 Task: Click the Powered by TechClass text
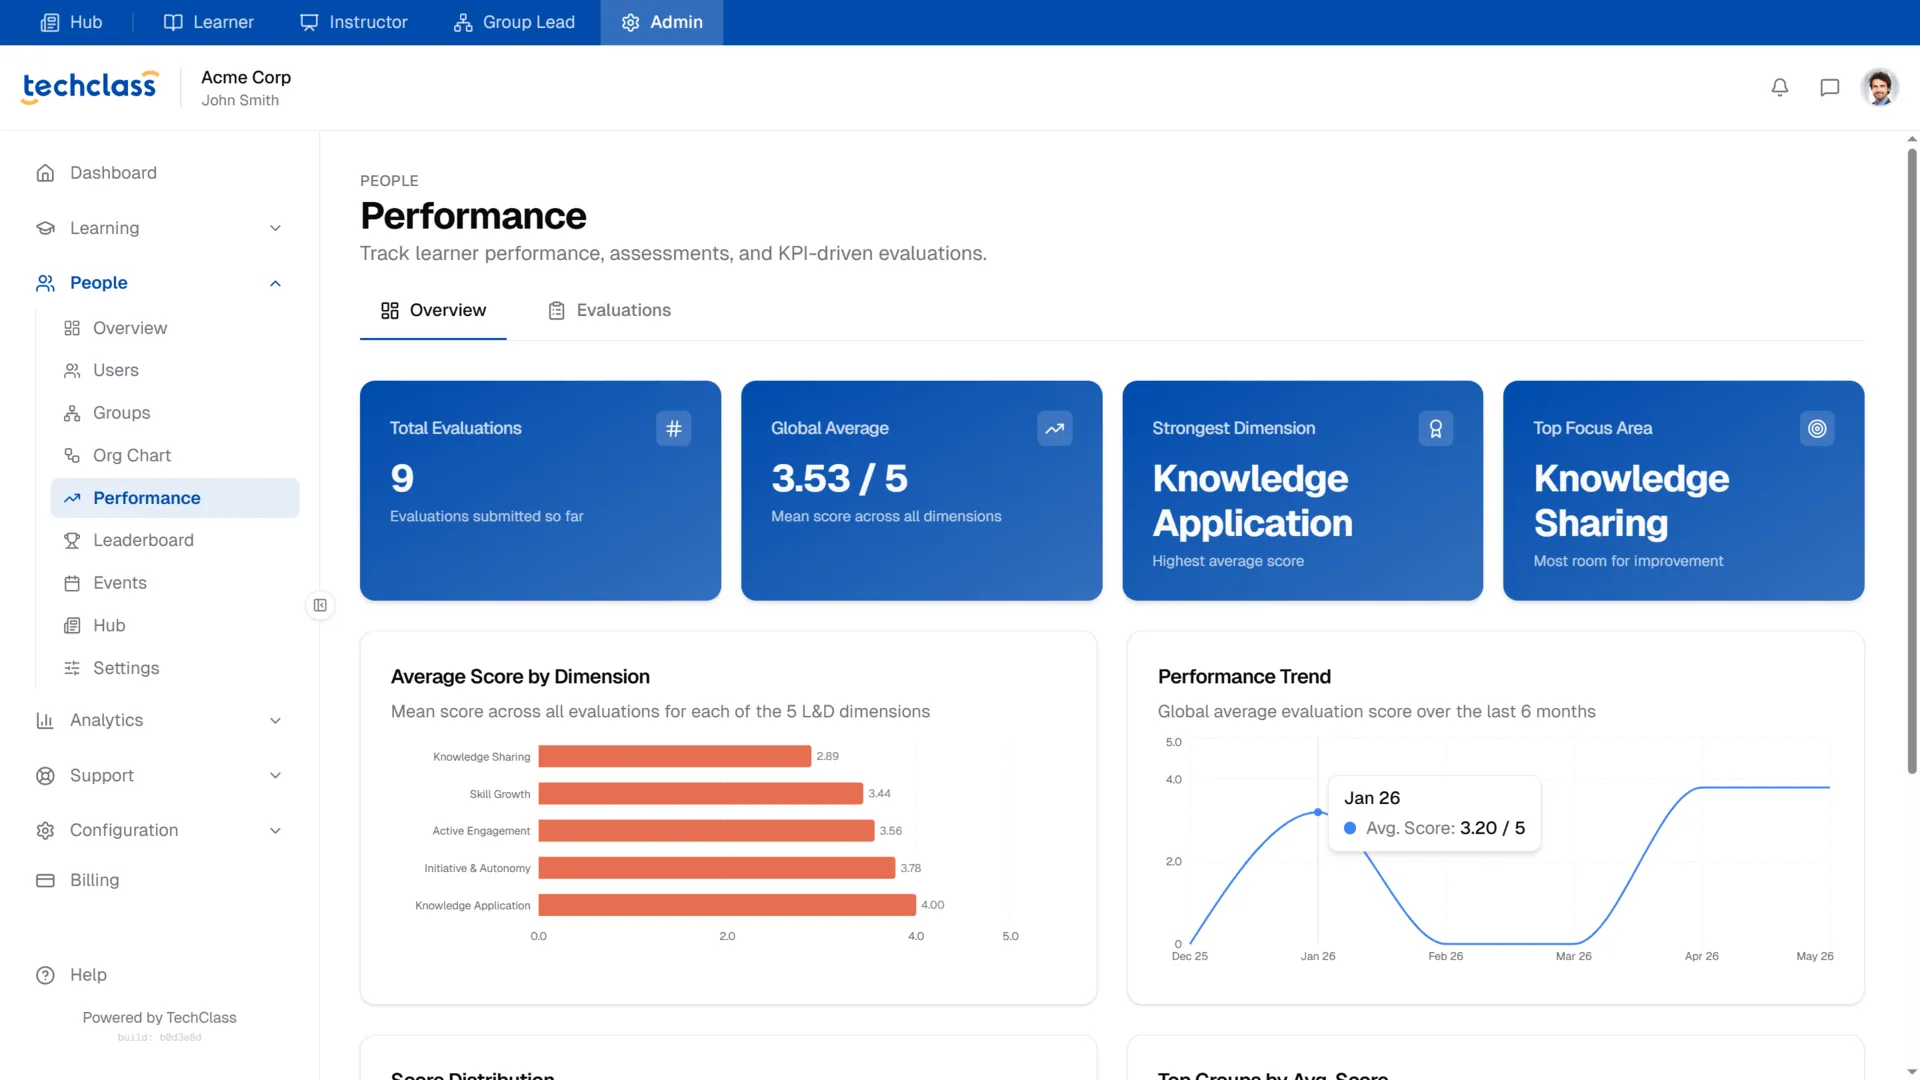159,1017
